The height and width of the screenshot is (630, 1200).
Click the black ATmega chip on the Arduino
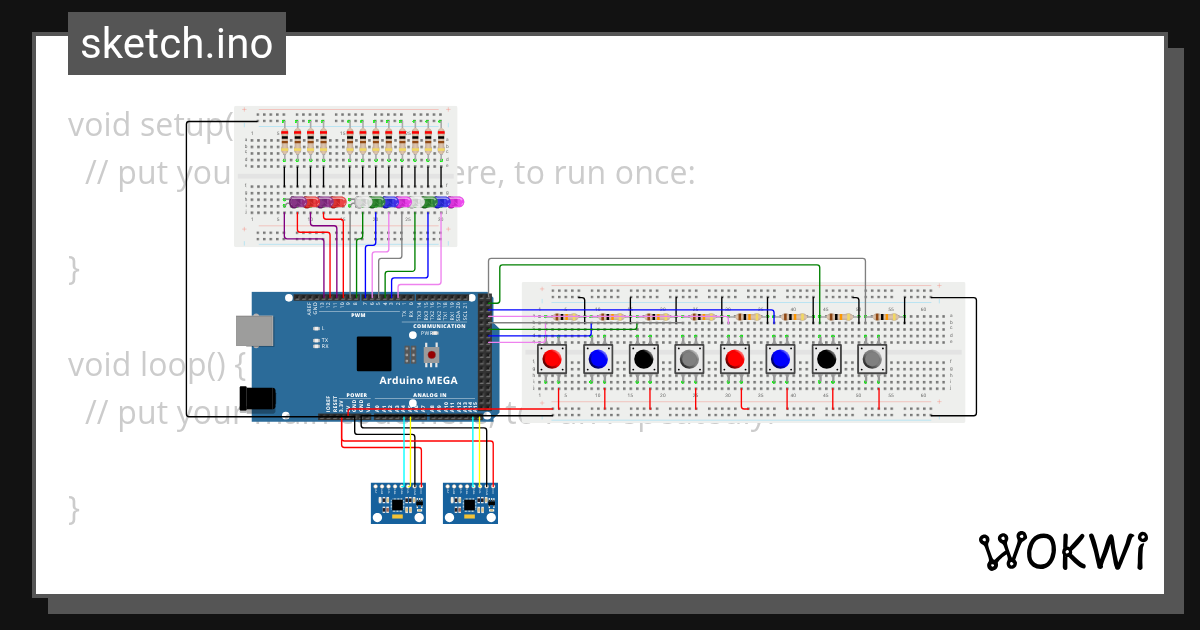click(x=374, y=353)
